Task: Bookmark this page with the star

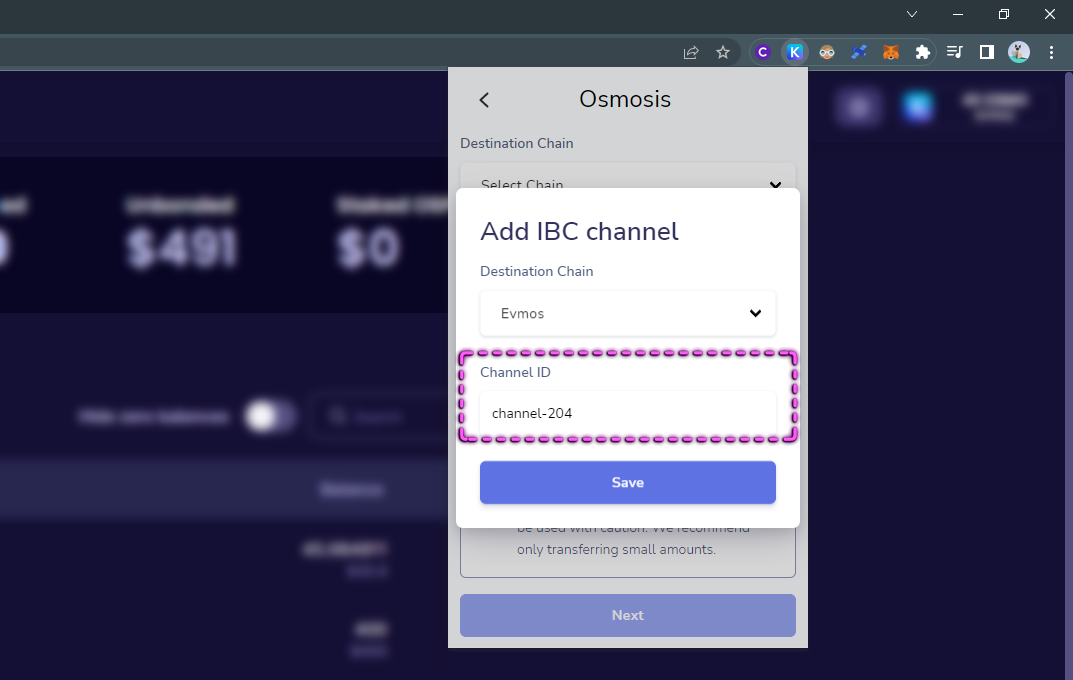Action: coord(723,52)
